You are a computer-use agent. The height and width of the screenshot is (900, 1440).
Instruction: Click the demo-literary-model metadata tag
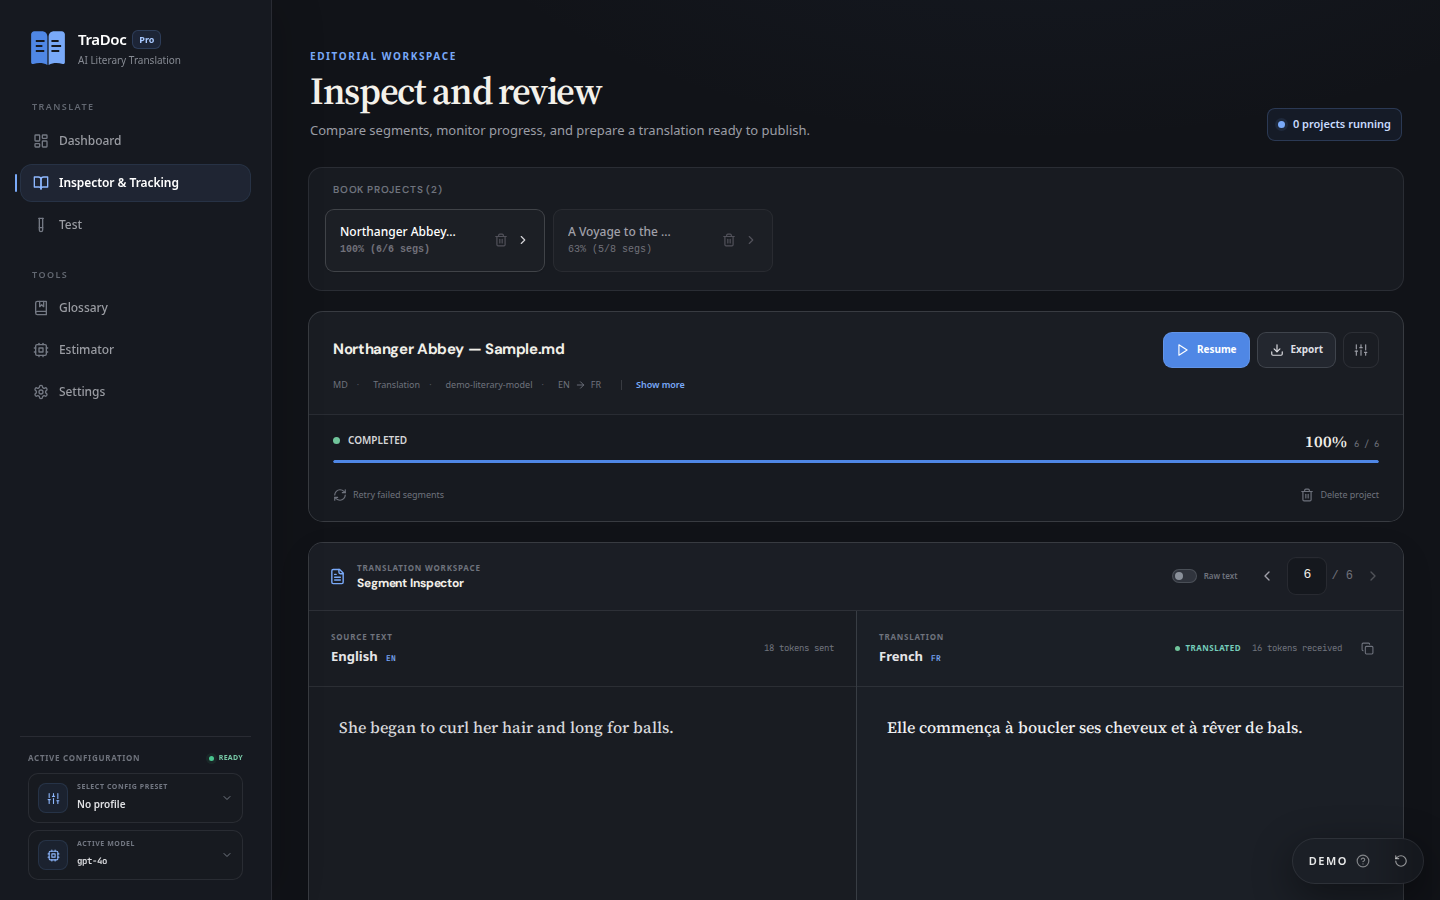489,385
